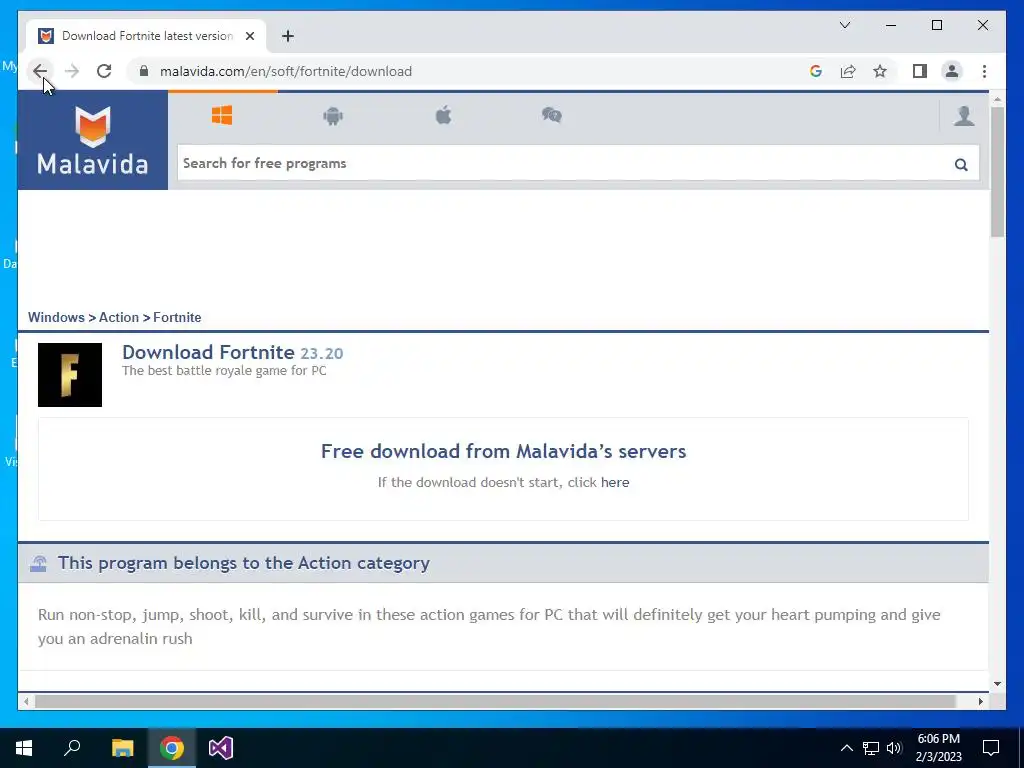Screen dimensions: 1024x768
Task: Click the Fortnite F thumbnail
Action: (70, 375)
